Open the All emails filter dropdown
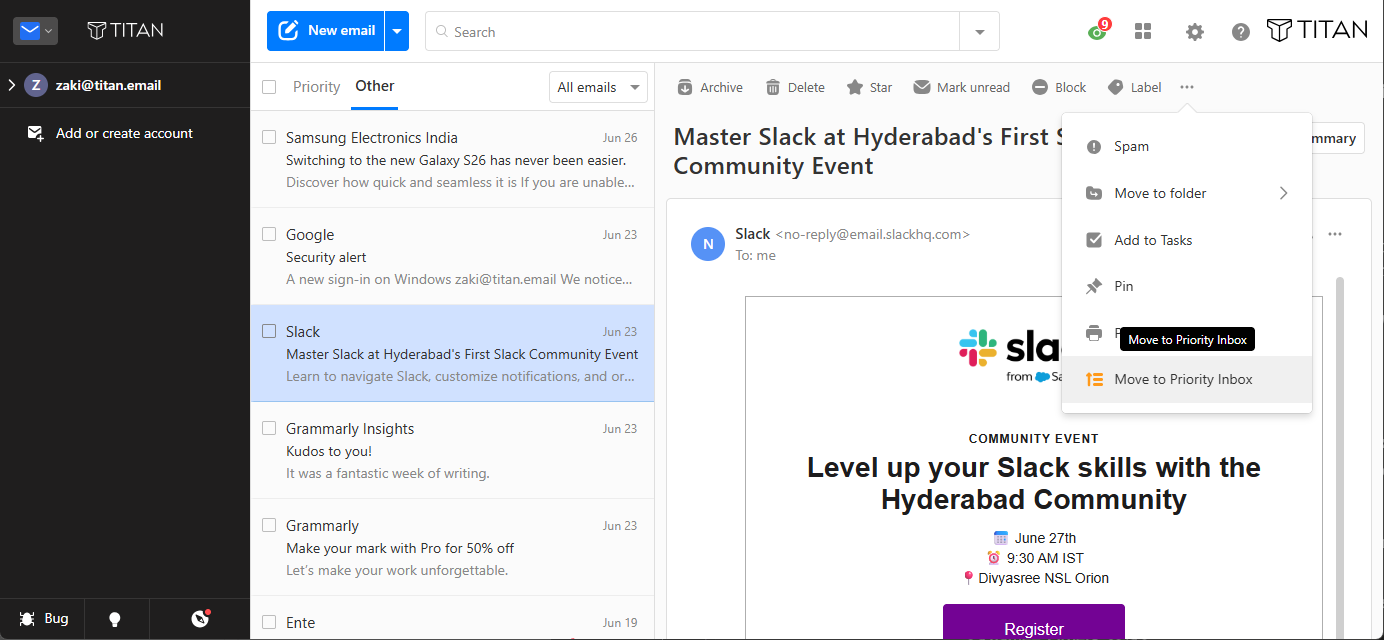1384x640 pixels. pos(598,87)
